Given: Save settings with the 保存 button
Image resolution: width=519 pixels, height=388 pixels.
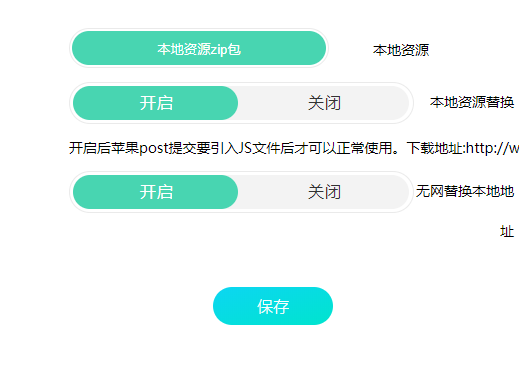Looking at the screenshot, I should pyautogui.click(x=273, y=306).
